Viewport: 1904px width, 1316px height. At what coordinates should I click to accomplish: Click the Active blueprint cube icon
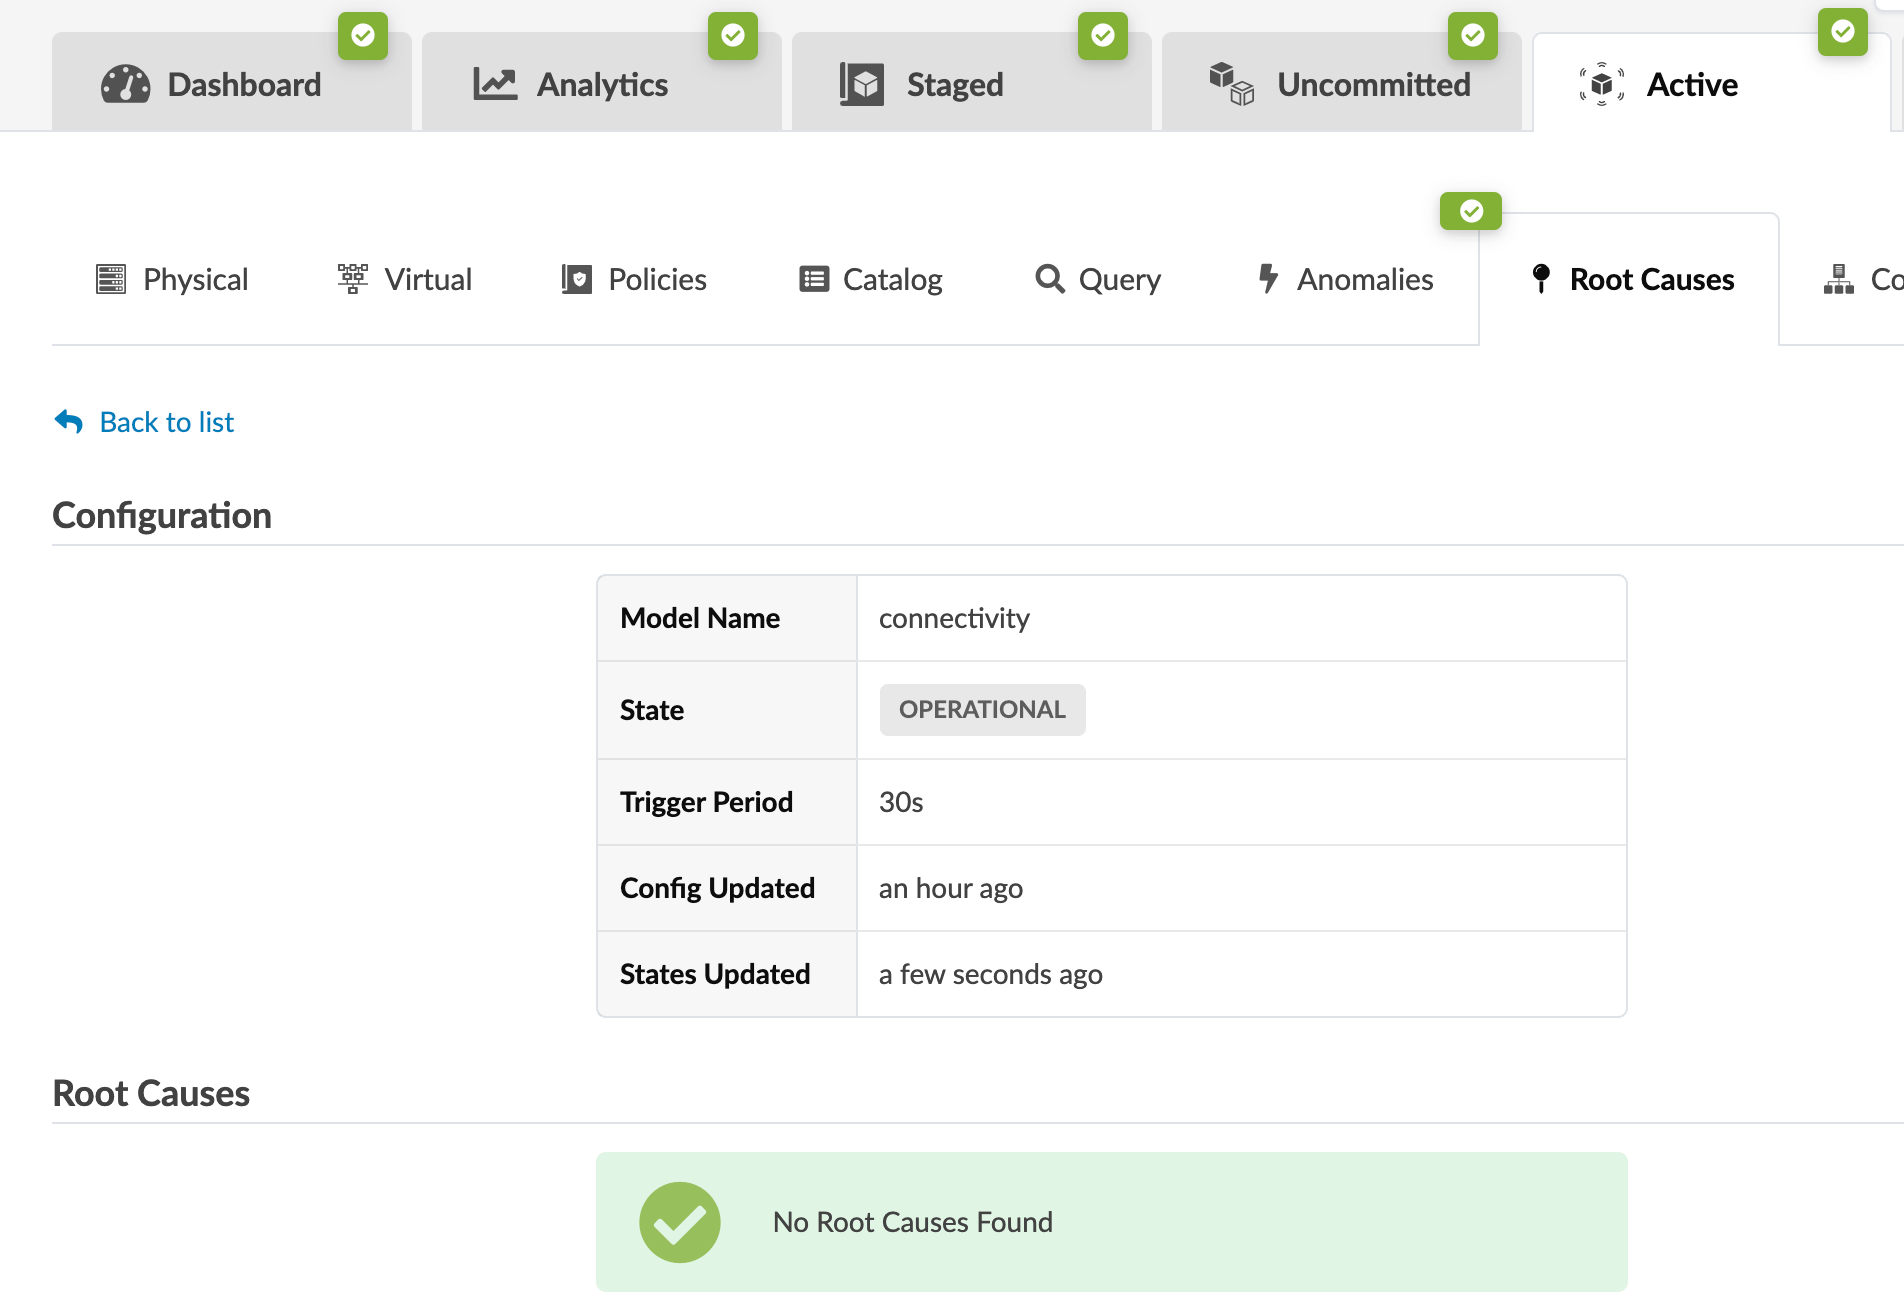click(1601, 85)
